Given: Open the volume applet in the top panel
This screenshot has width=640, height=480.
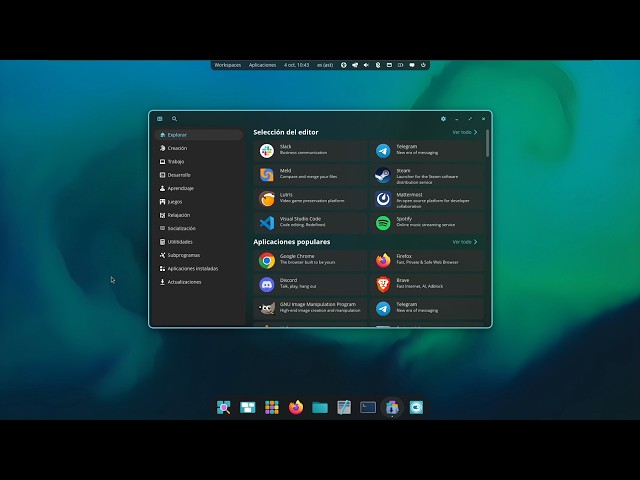Looking at the screenshot, I should click(x=367, y=65).
